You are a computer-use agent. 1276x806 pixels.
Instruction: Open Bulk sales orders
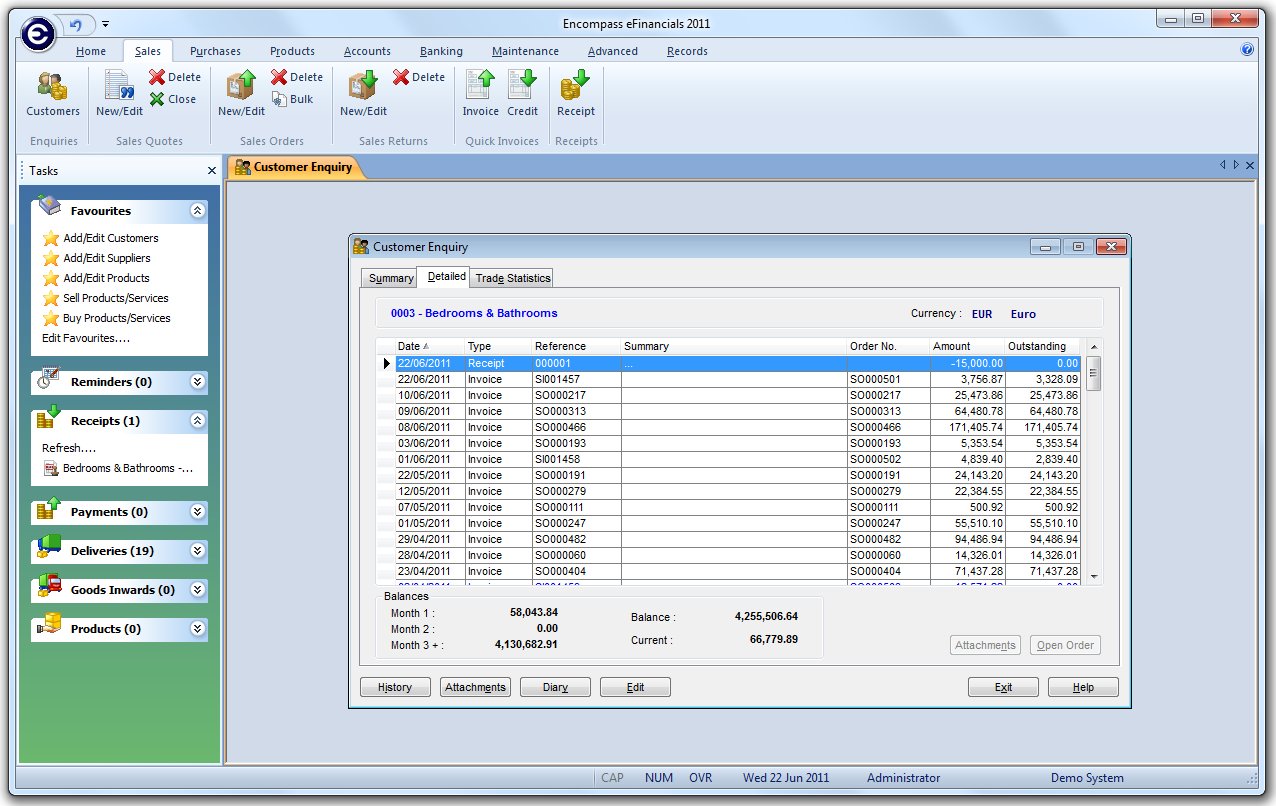[292, 99]
